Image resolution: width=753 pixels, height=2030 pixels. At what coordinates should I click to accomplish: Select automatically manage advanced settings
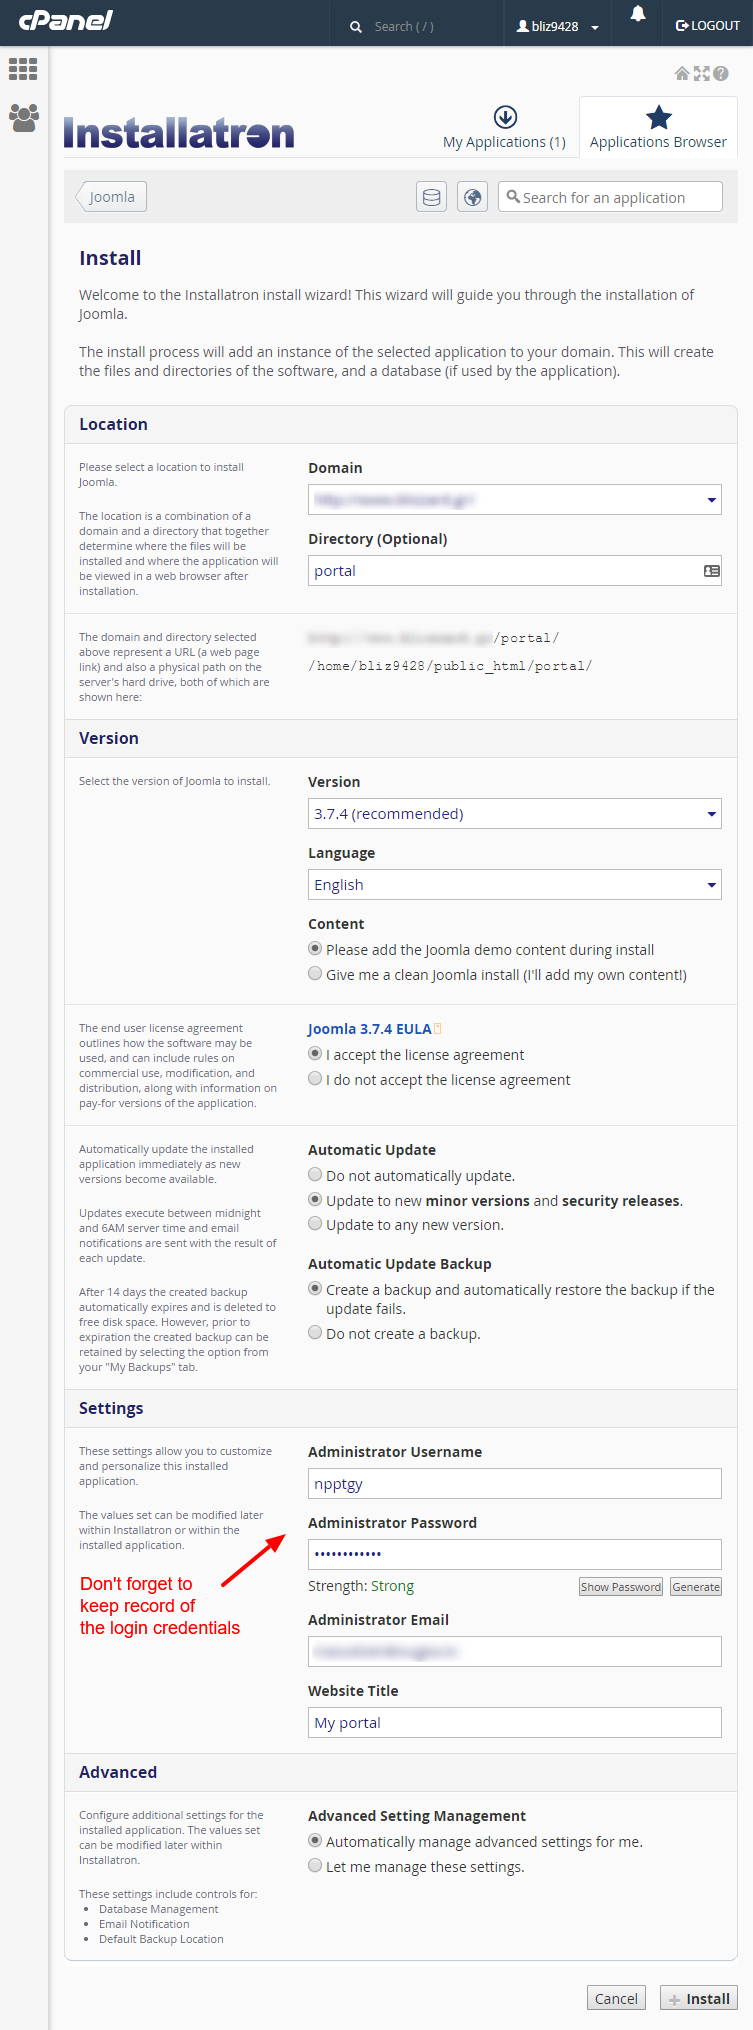pyautogui.click(x=315, y=1841)
